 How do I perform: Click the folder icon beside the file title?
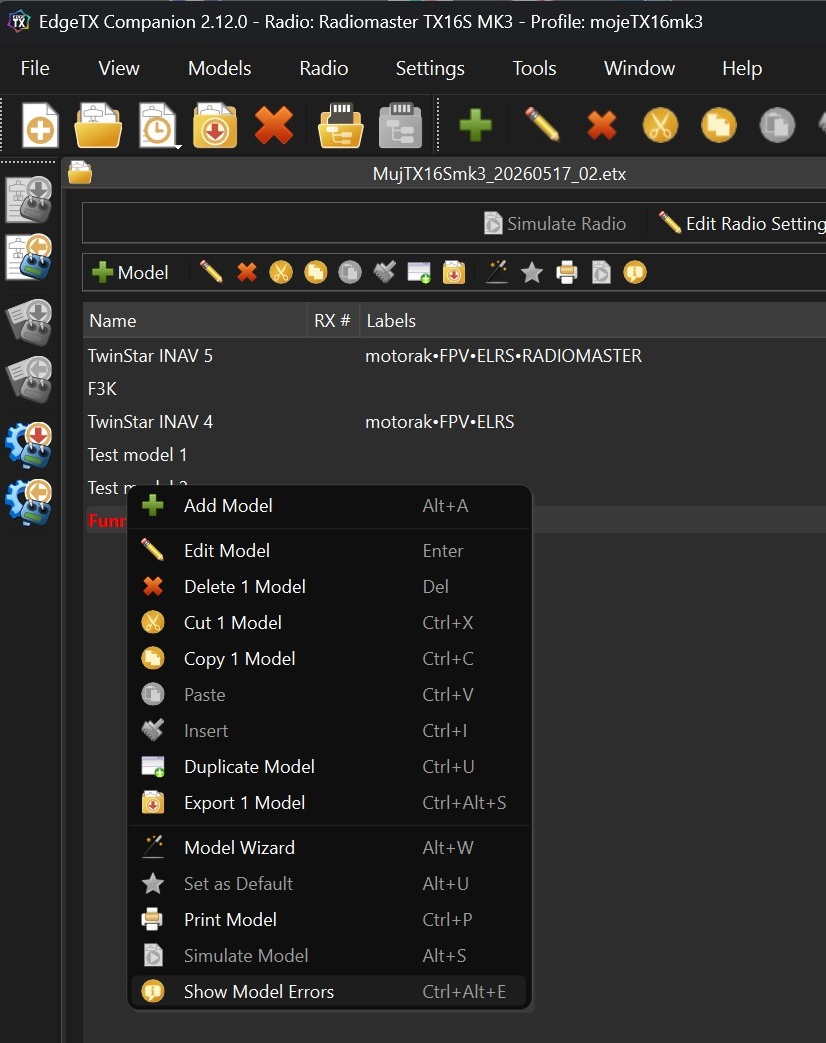tap(80, 173)
